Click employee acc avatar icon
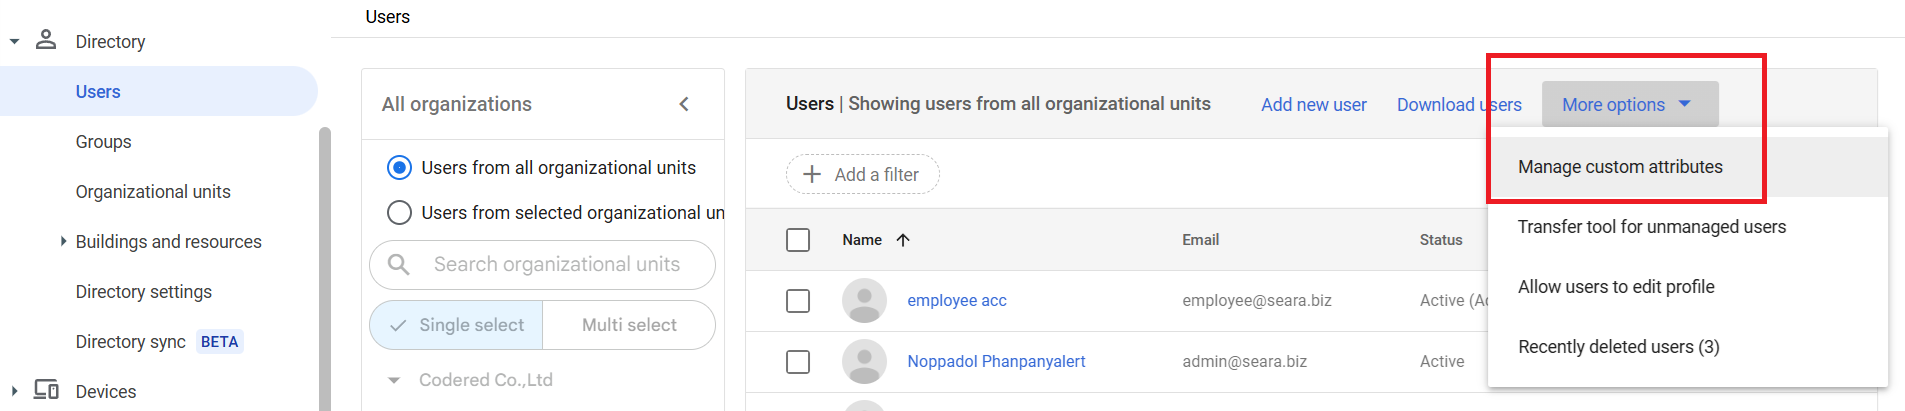The width and height of the screenshot is (1905, 411). 864,300
